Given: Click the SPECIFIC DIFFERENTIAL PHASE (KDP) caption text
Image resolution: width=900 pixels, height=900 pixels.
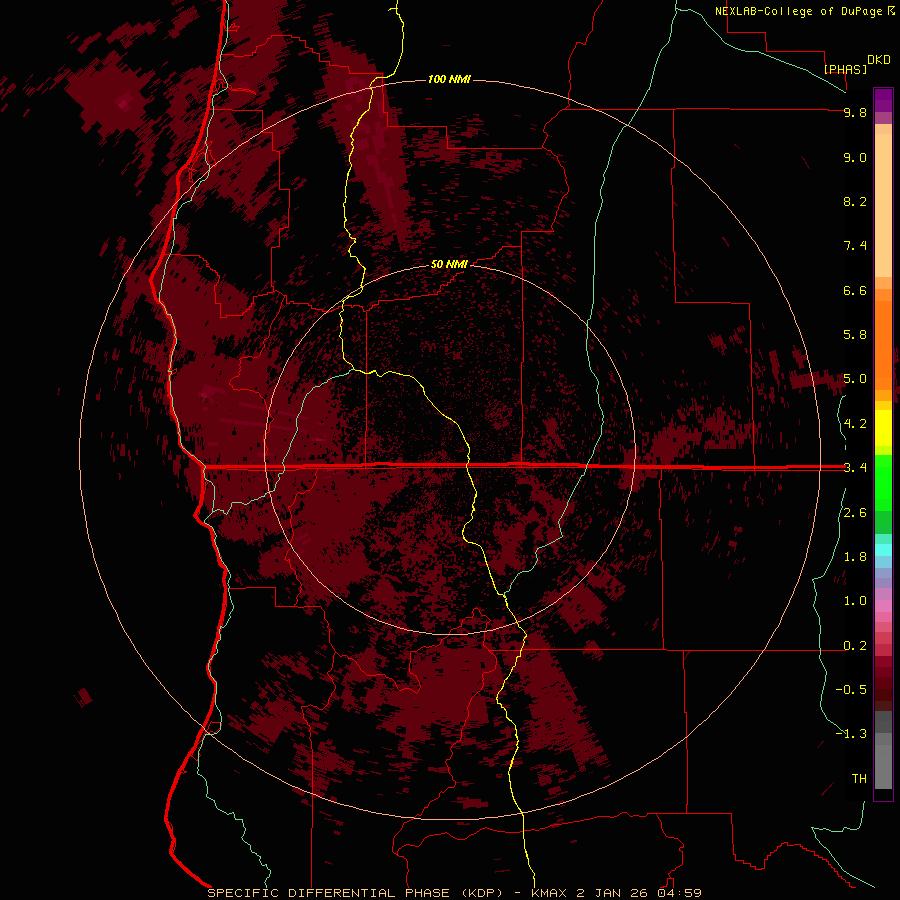Looking at the screenshot, I should 354,893.
